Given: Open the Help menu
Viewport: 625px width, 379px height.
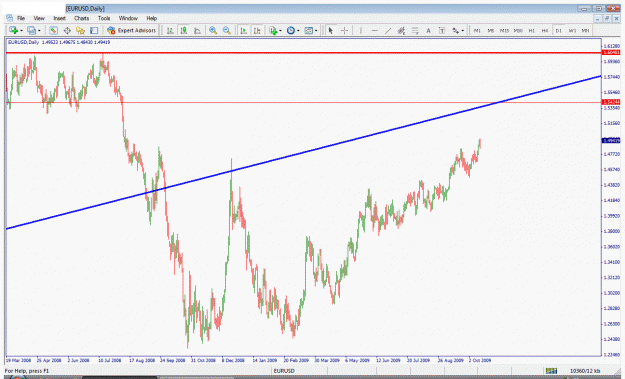Looking at the screenshot, I should click(x=151, y=18).
